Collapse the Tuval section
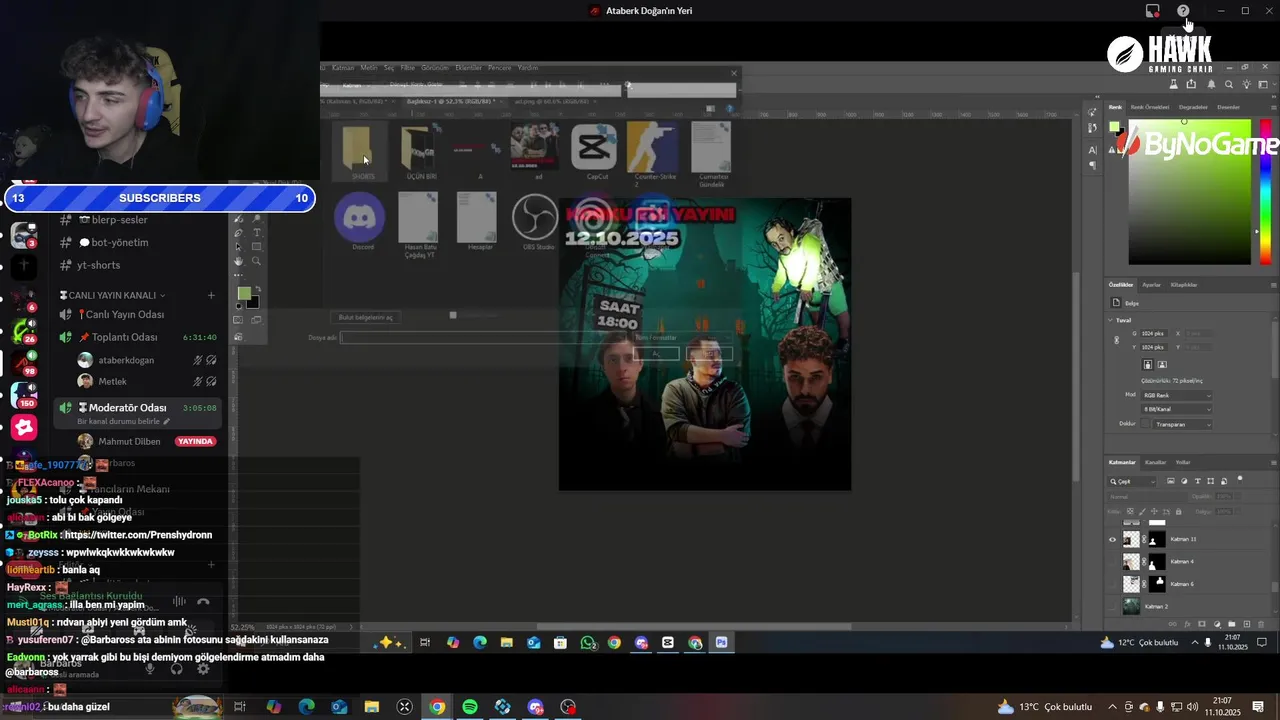Screen dimensions: 1280x720 point(1110,320)
